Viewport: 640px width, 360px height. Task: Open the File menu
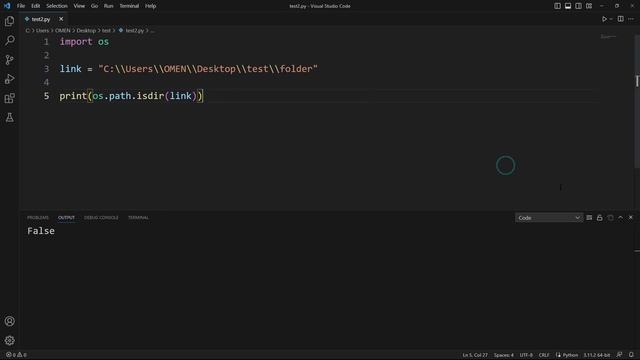(x=21, y=6)
